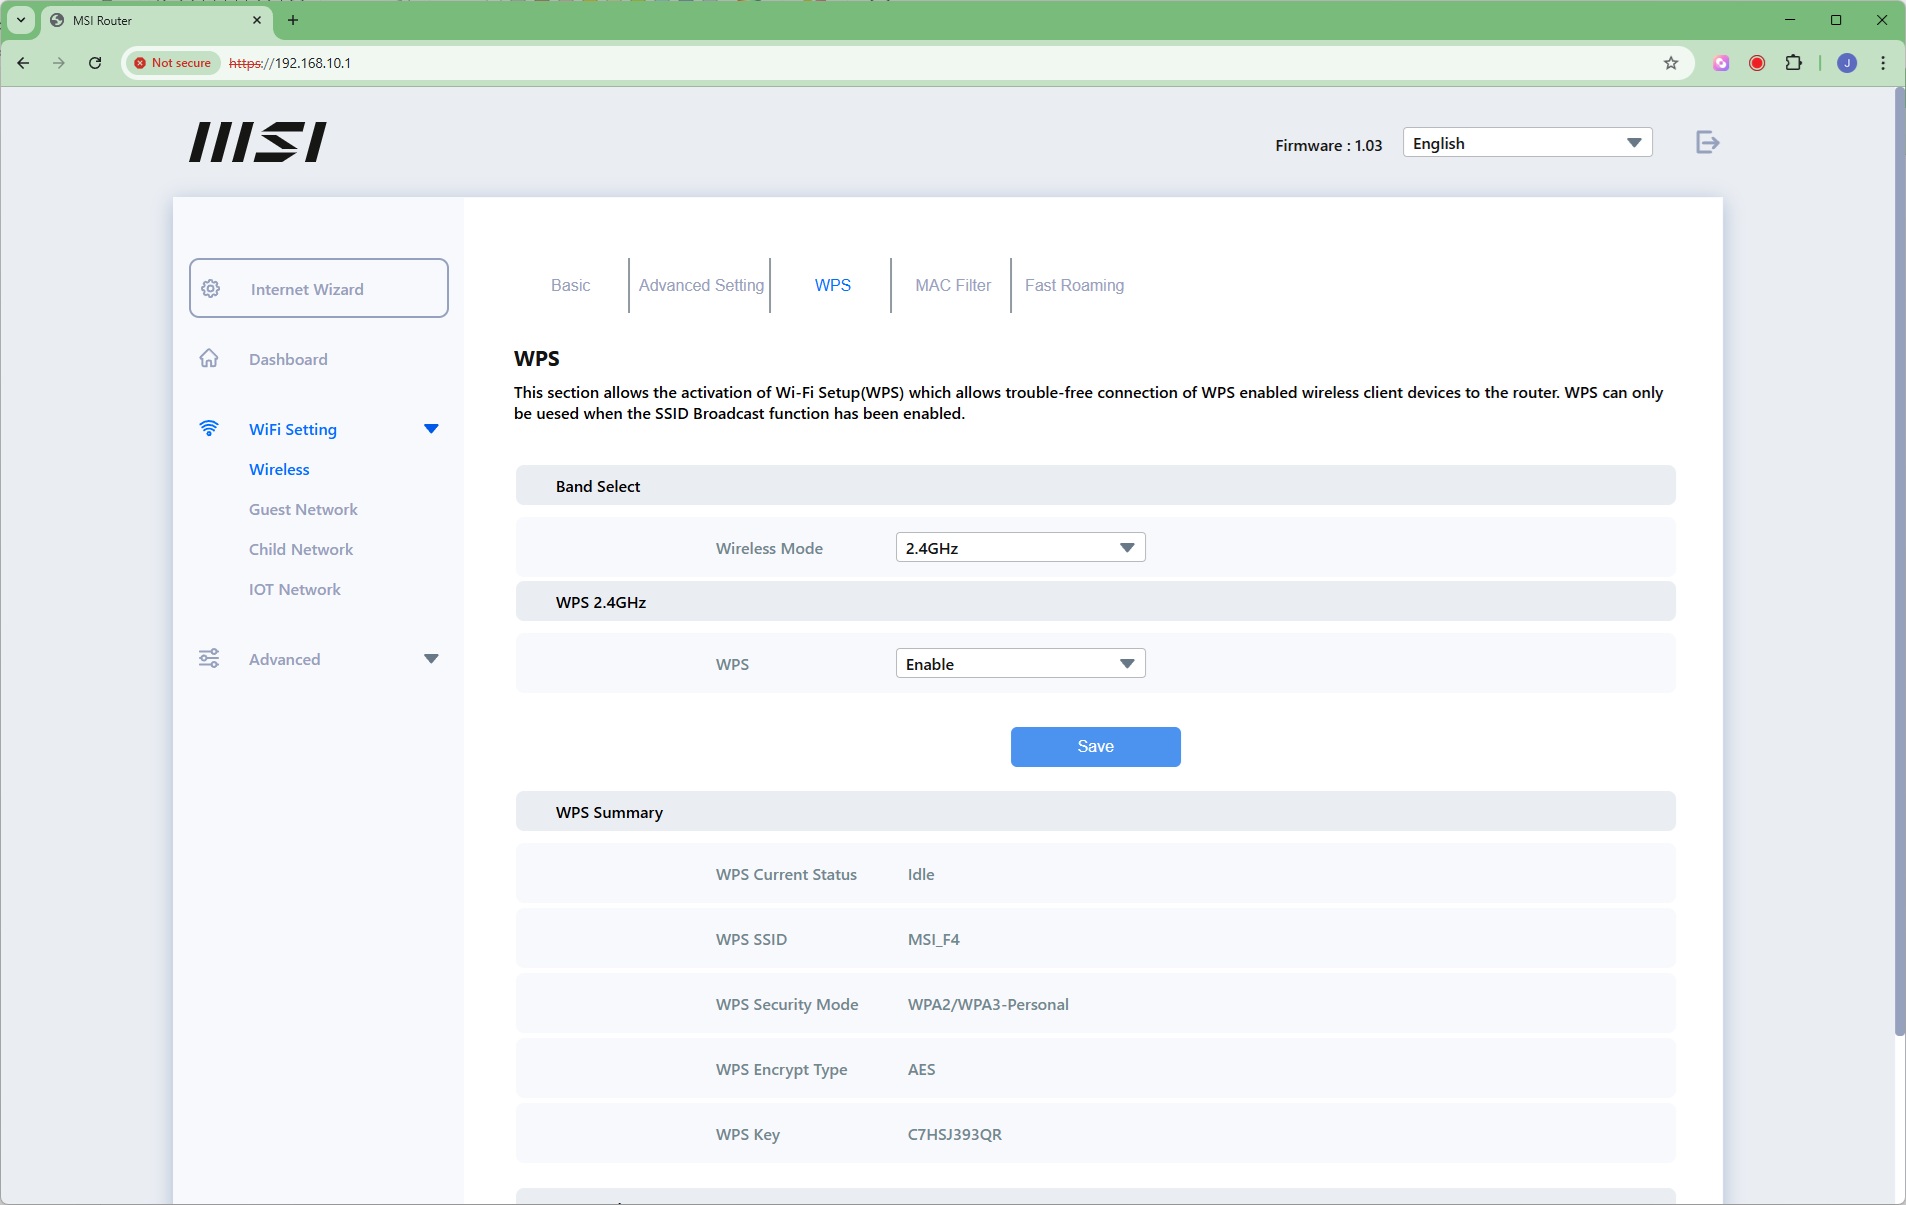Click the logout icon next to language selector
1906x1205 pixels.
pos(1707,143)
